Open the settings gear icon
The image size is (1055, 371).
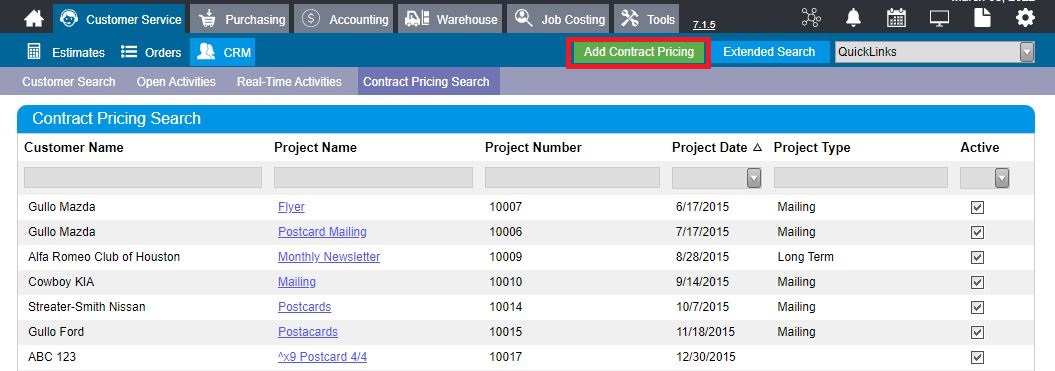pyautogui.click(x=1025, y=18)
